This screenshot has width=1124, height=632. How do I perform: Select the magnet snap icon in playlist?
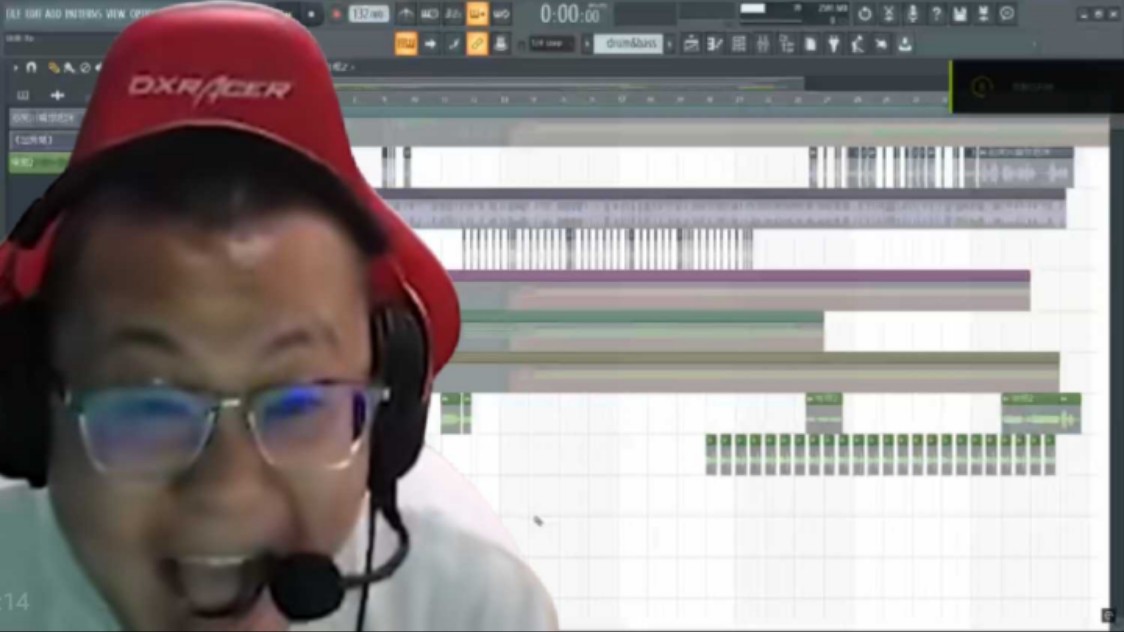click(x=31, y=68)
